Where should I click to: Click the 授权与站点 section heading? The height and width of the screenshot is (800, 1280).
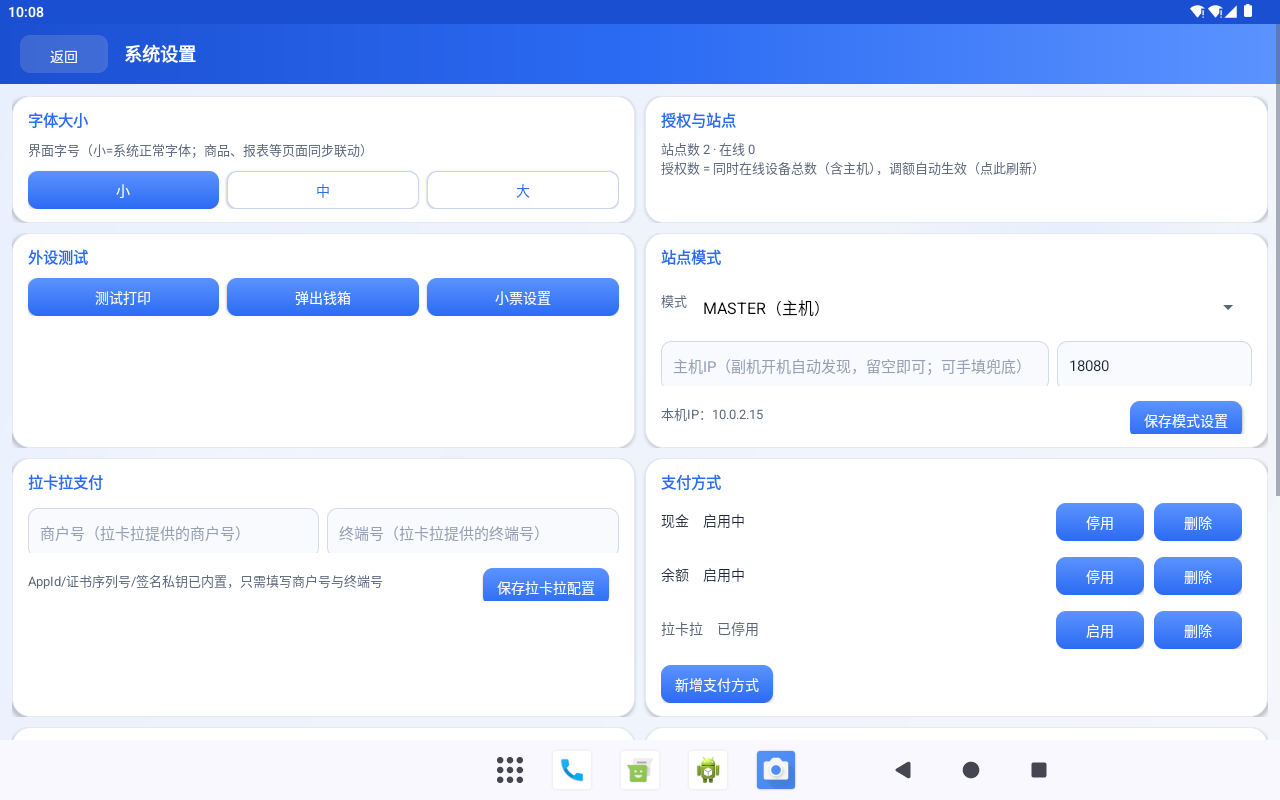(698, 120)
